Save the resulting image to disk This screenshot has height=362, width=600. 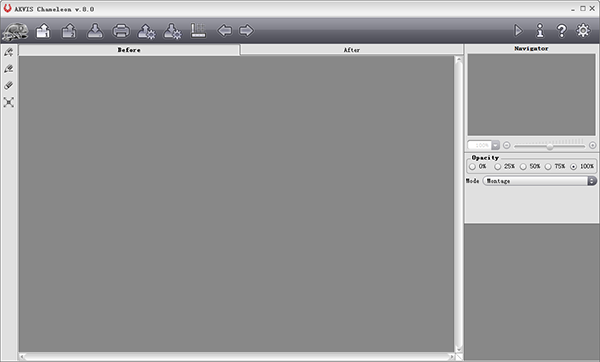(95, 31)
